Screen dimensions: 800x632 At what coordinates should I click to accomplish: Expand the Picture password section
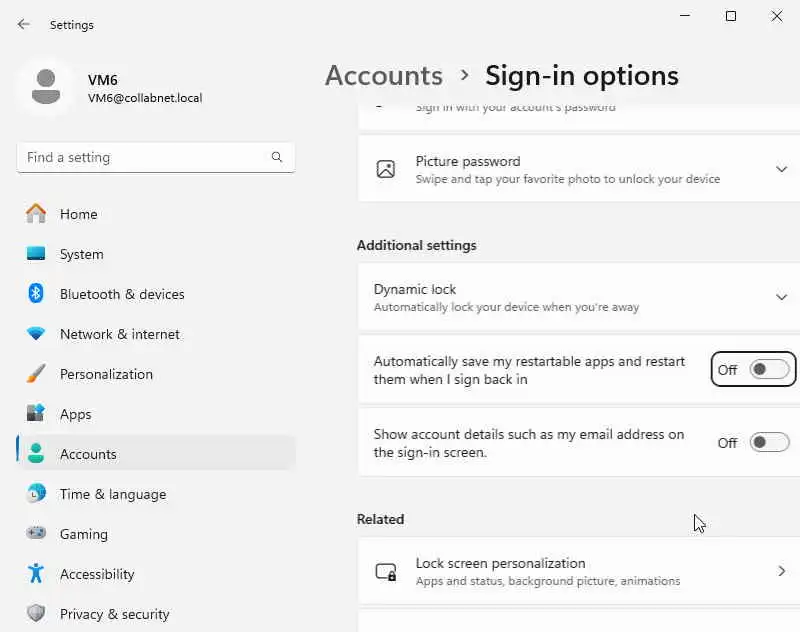click(781, 169)
